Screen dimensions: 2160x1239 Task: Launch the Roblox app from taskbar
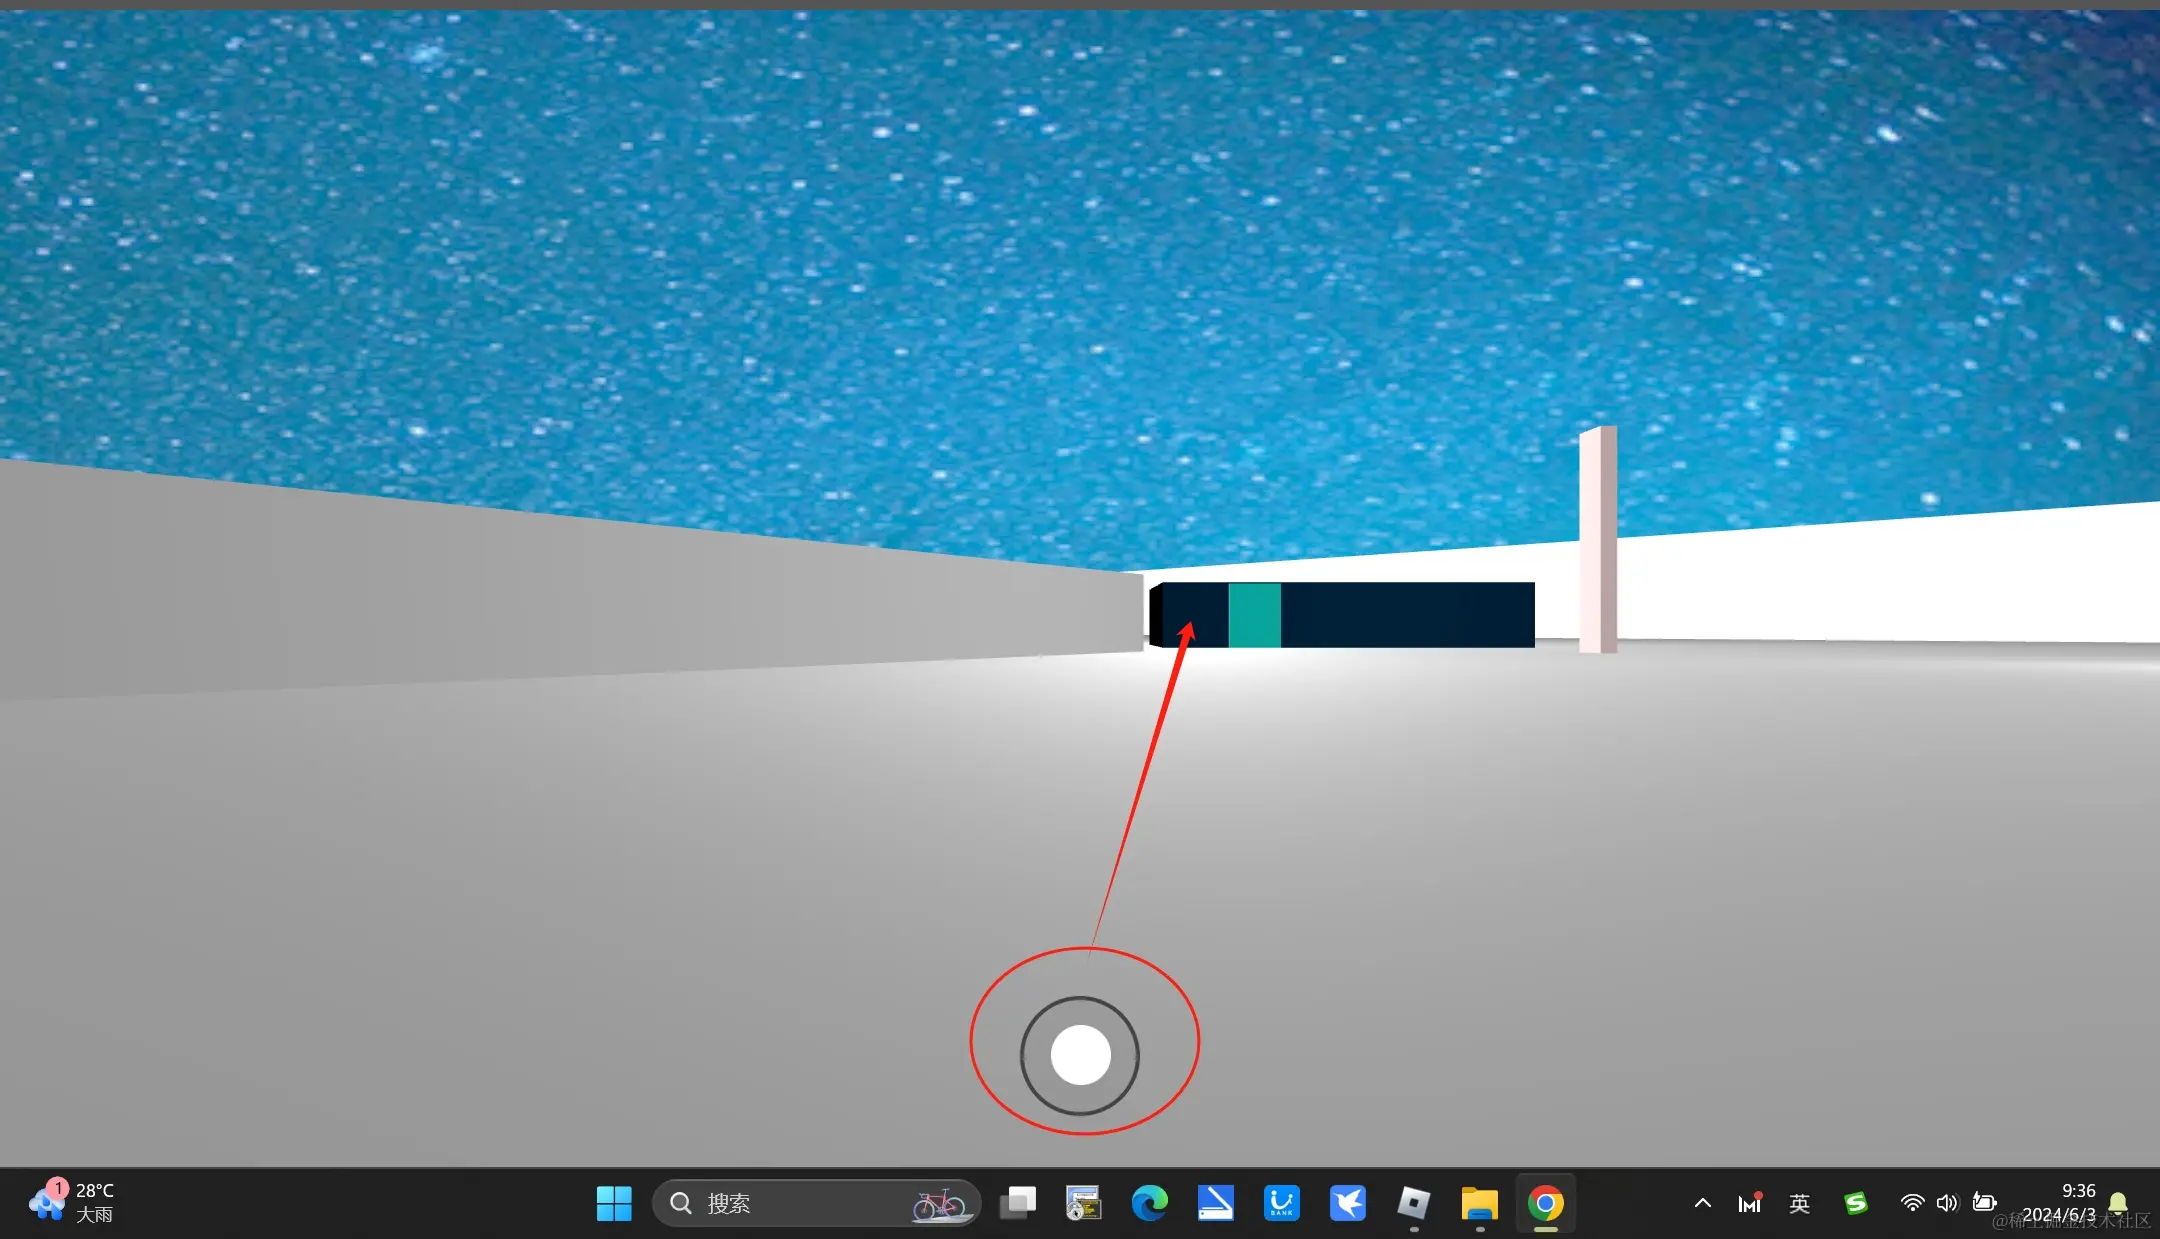click(1414, 1204)
